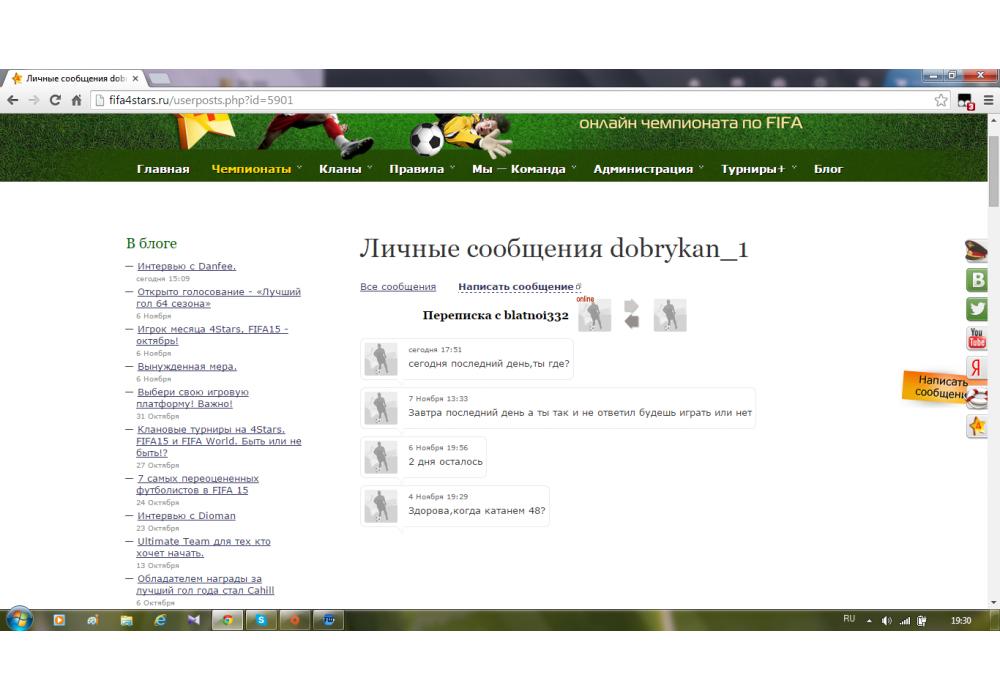The height and width of the screenshot is (700, 1000).
Task: Click the blatnoi332 online avatar
Action: pyautogui.click(x=595, y=315)
